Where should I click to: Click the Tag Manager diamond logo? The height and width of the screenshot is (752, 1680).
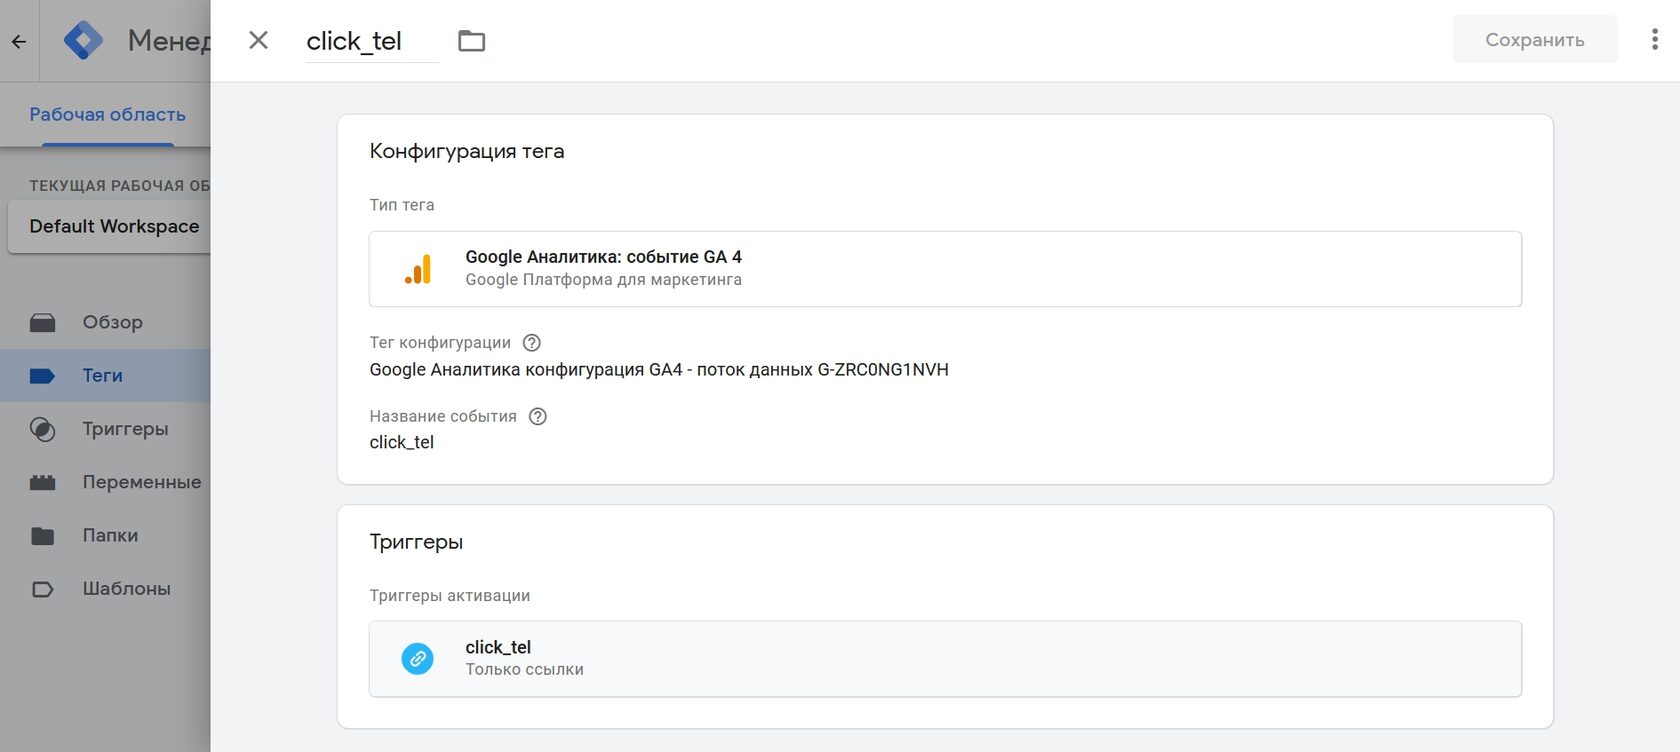point(83,40)
